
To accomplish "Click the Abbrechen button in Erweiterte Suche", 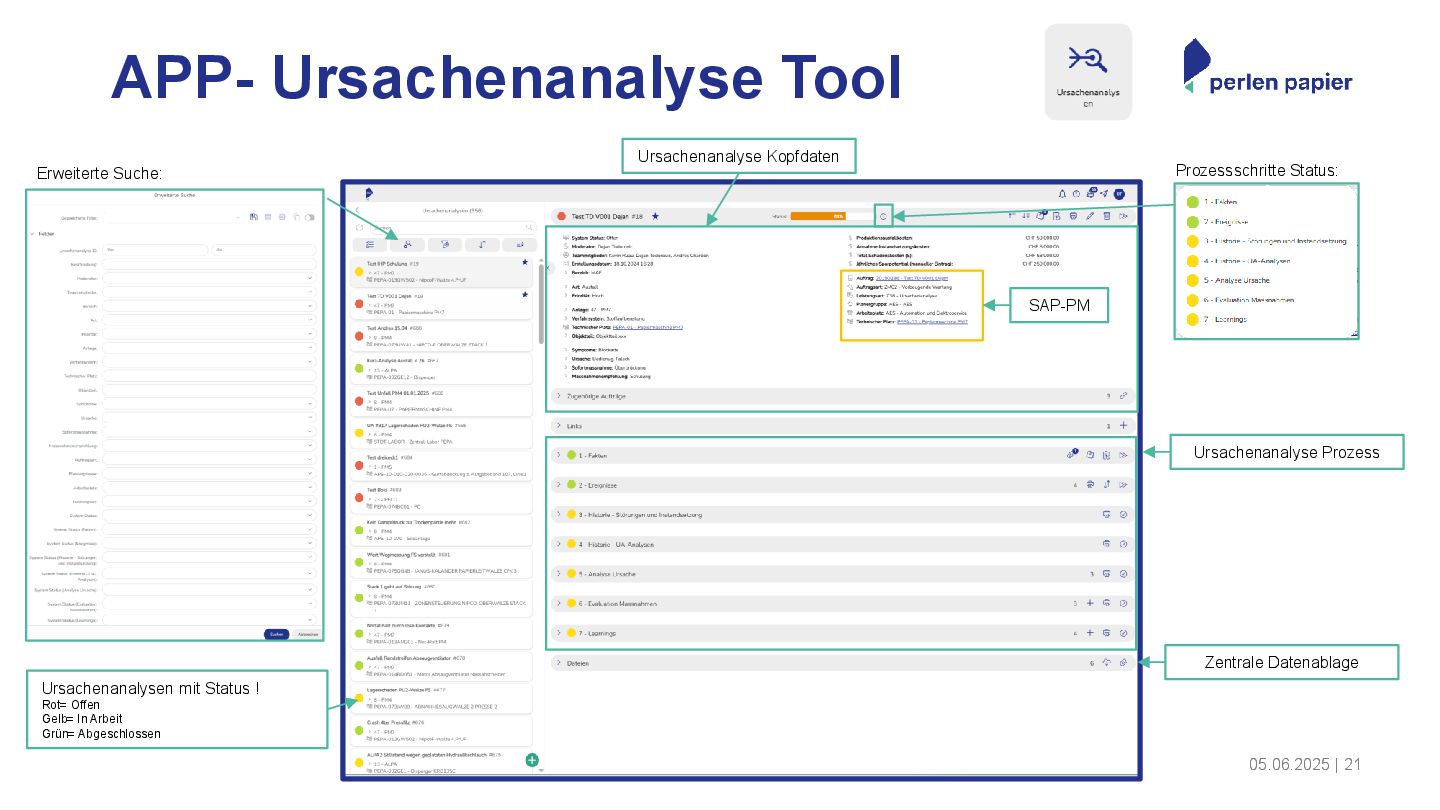I will [x=307, y=634].
